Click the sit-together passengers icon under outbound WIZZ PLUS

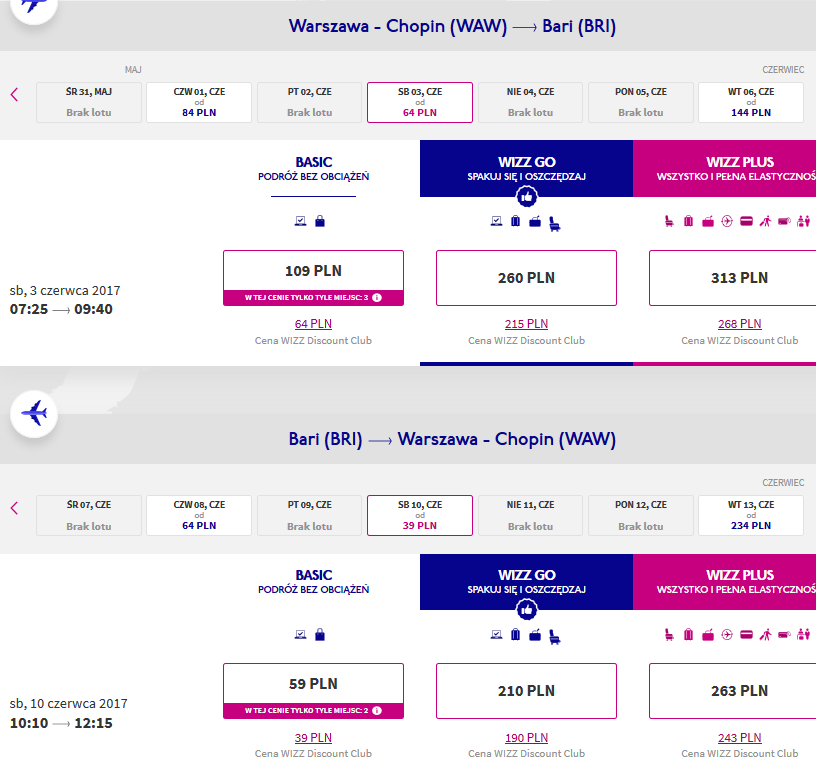(804, 221)
